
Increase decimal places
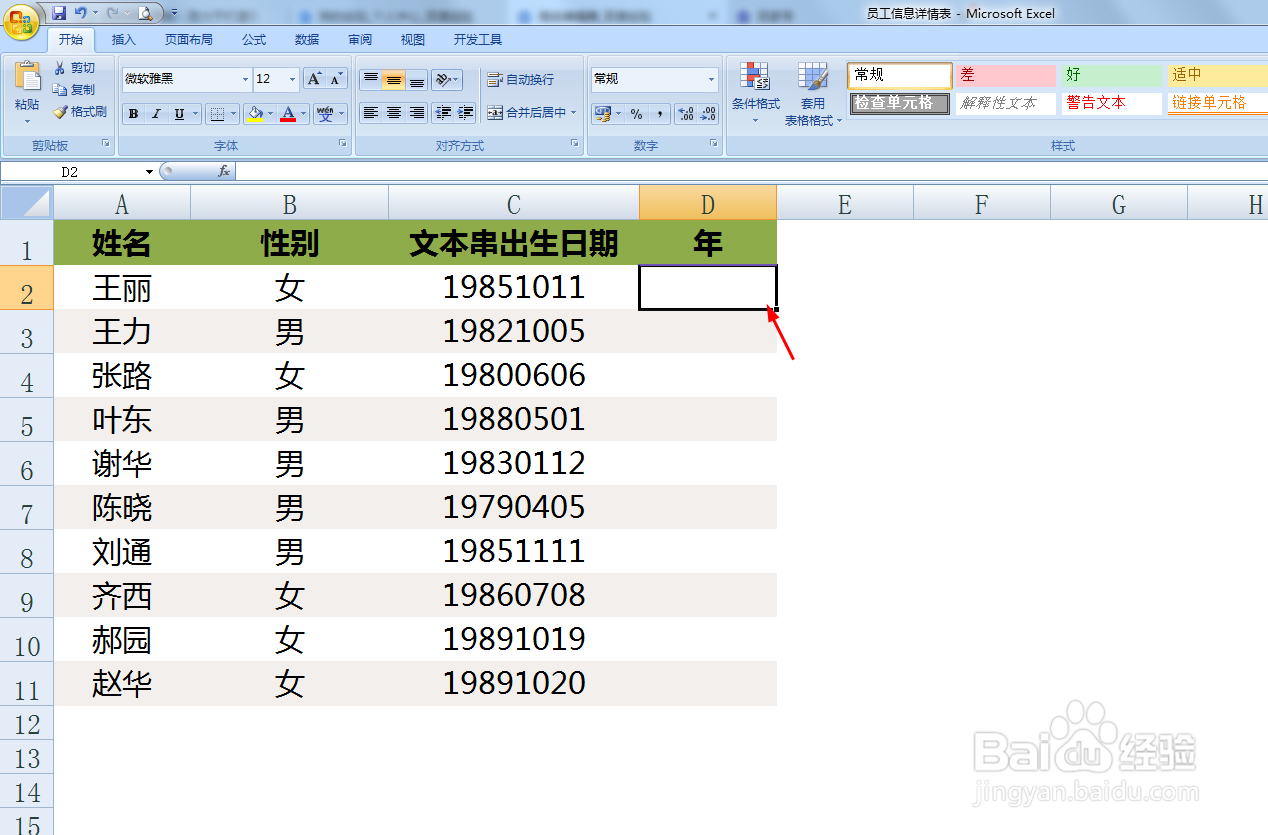pyautogui.click(x=686, y=114)
